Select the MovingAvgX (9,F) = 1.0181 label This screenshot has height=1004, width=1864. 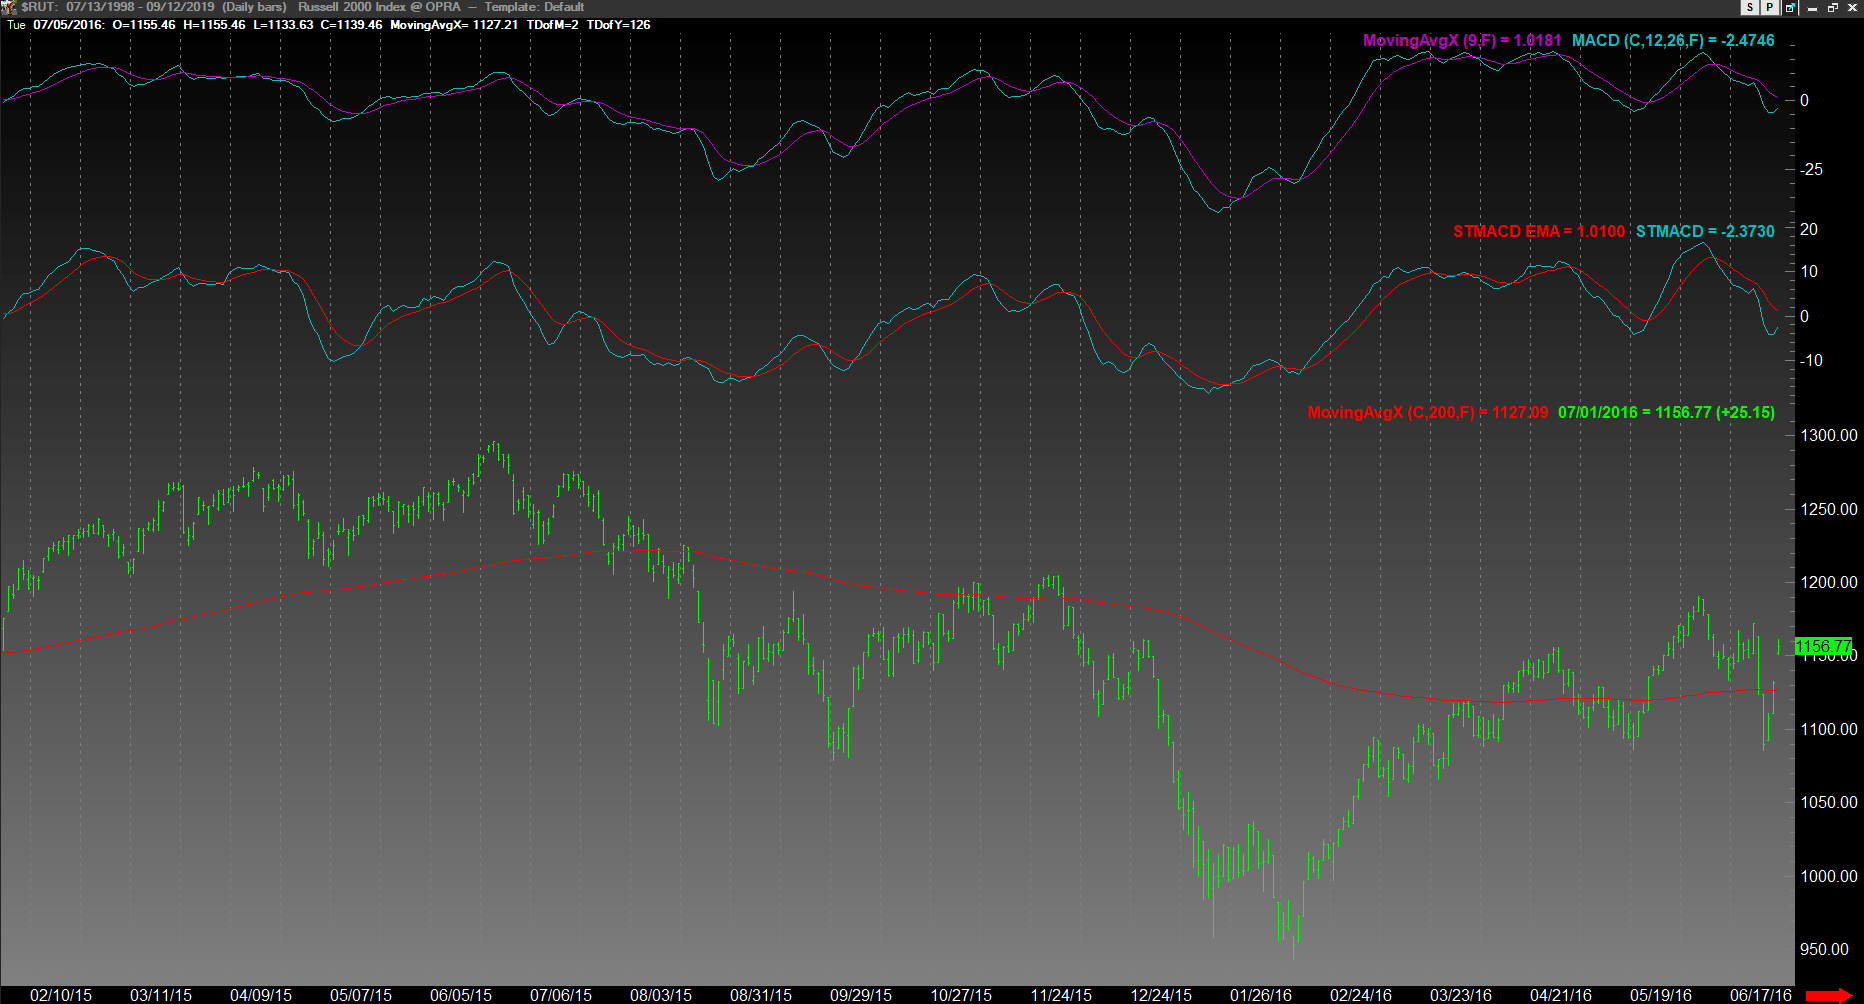[x=1461, y=40]
